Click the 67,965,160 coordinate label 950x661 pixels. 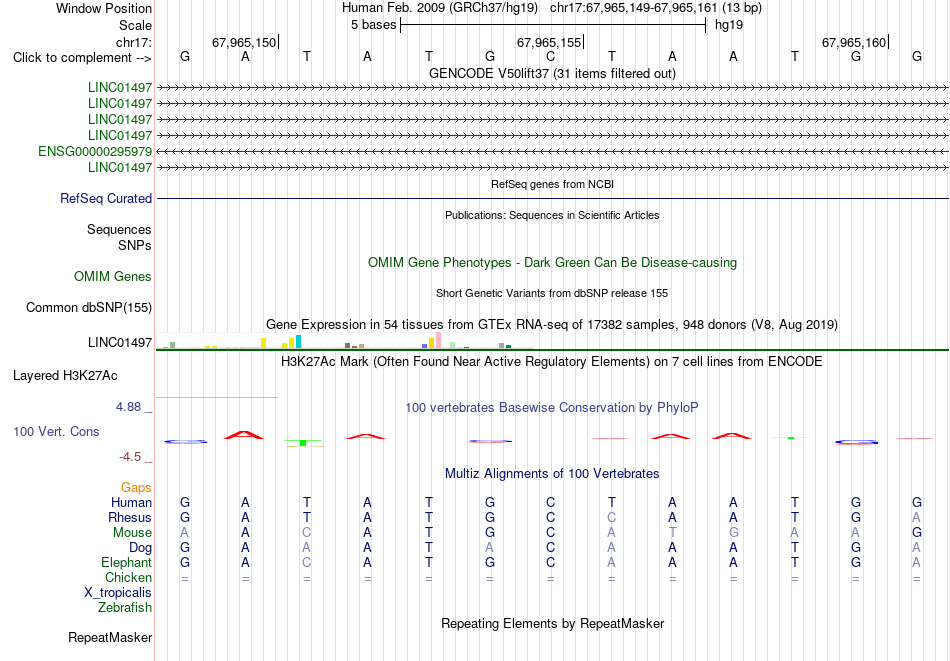tap(854, 42)
